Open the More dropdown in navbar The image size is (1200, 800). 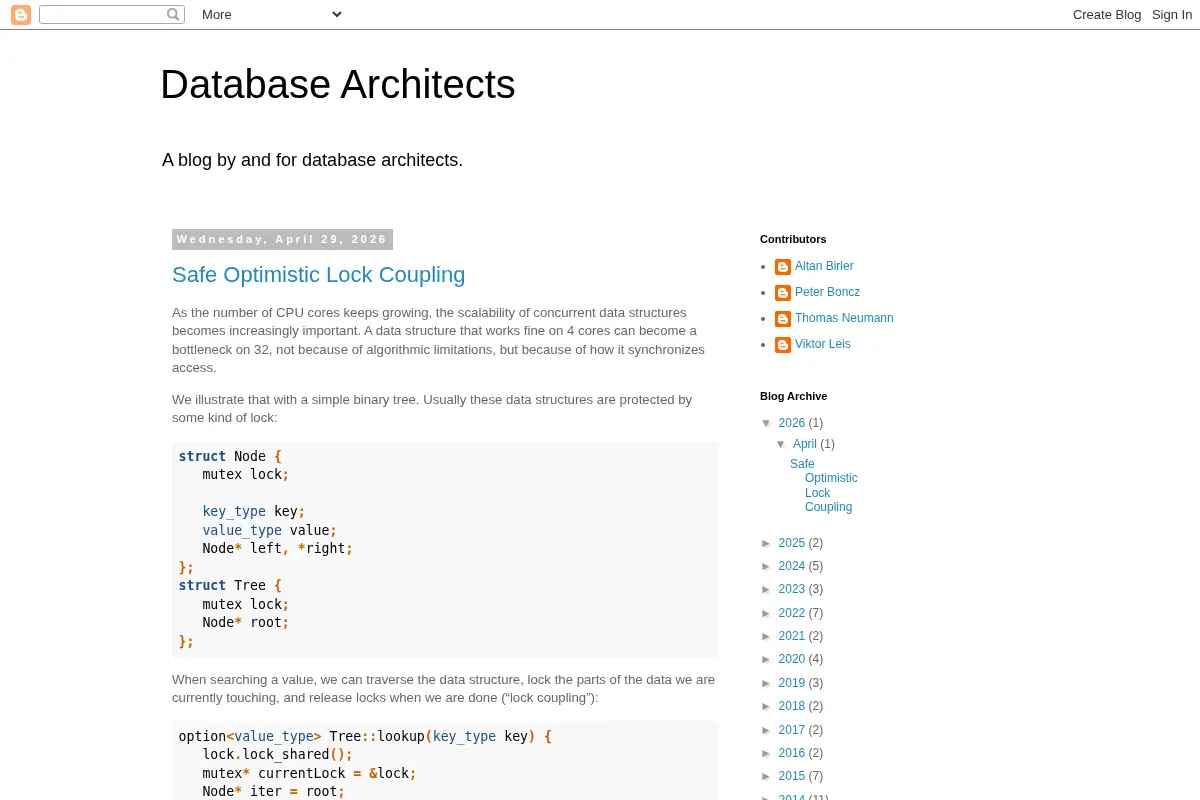click(272, 14)
